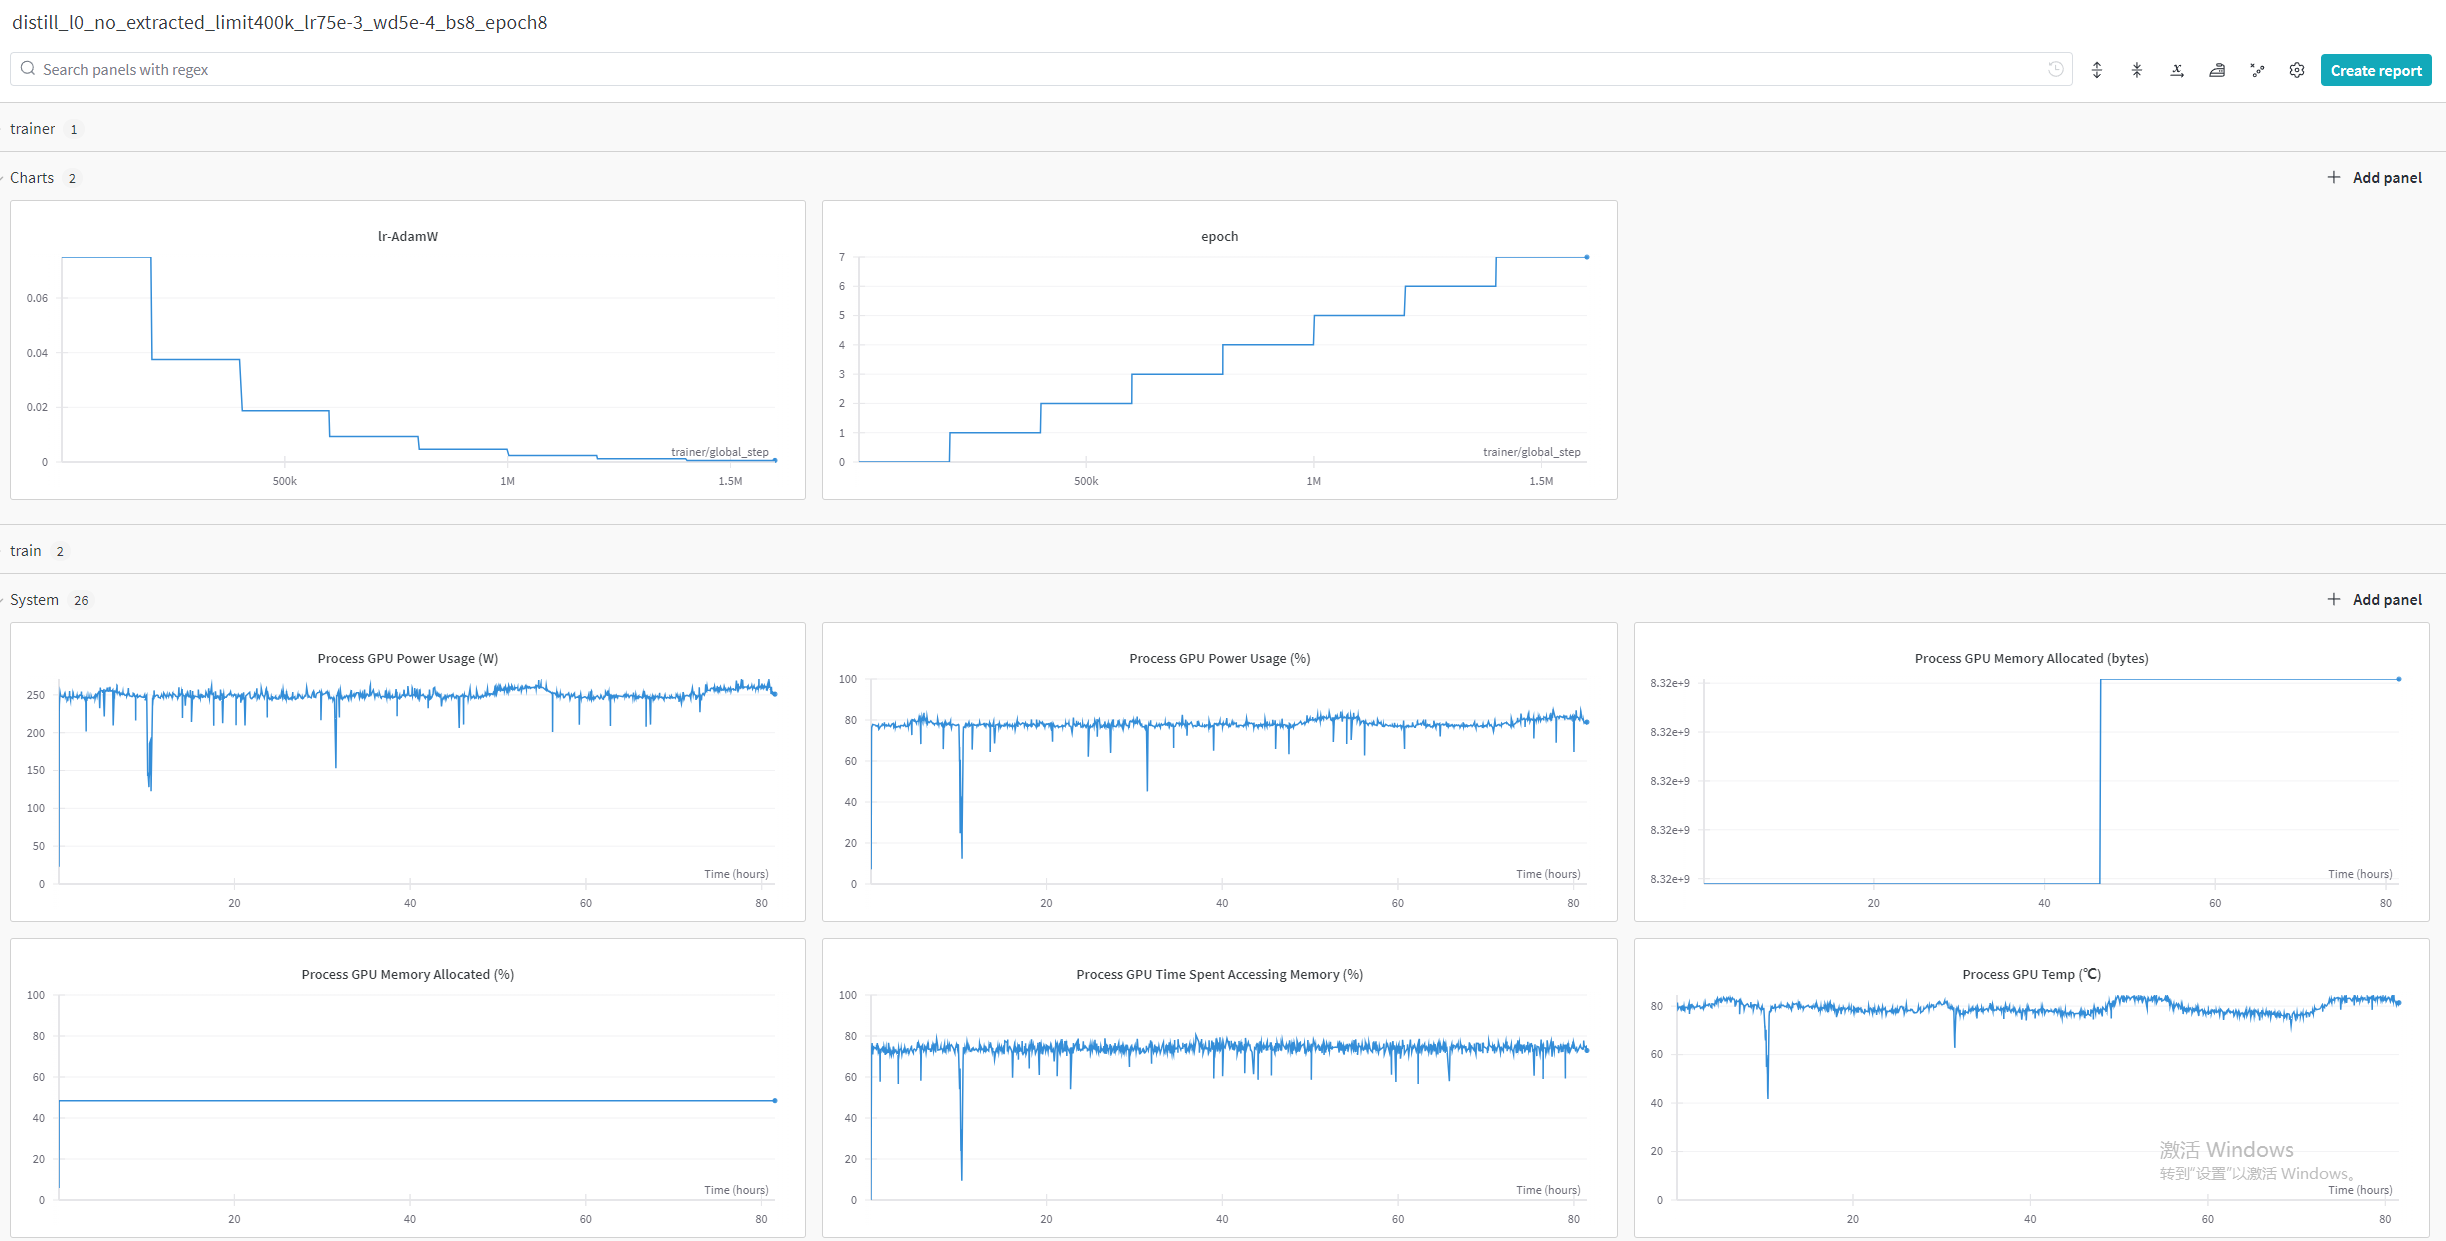Click the search magnifier icon
2446x1241 pixels.
(28, 69)
